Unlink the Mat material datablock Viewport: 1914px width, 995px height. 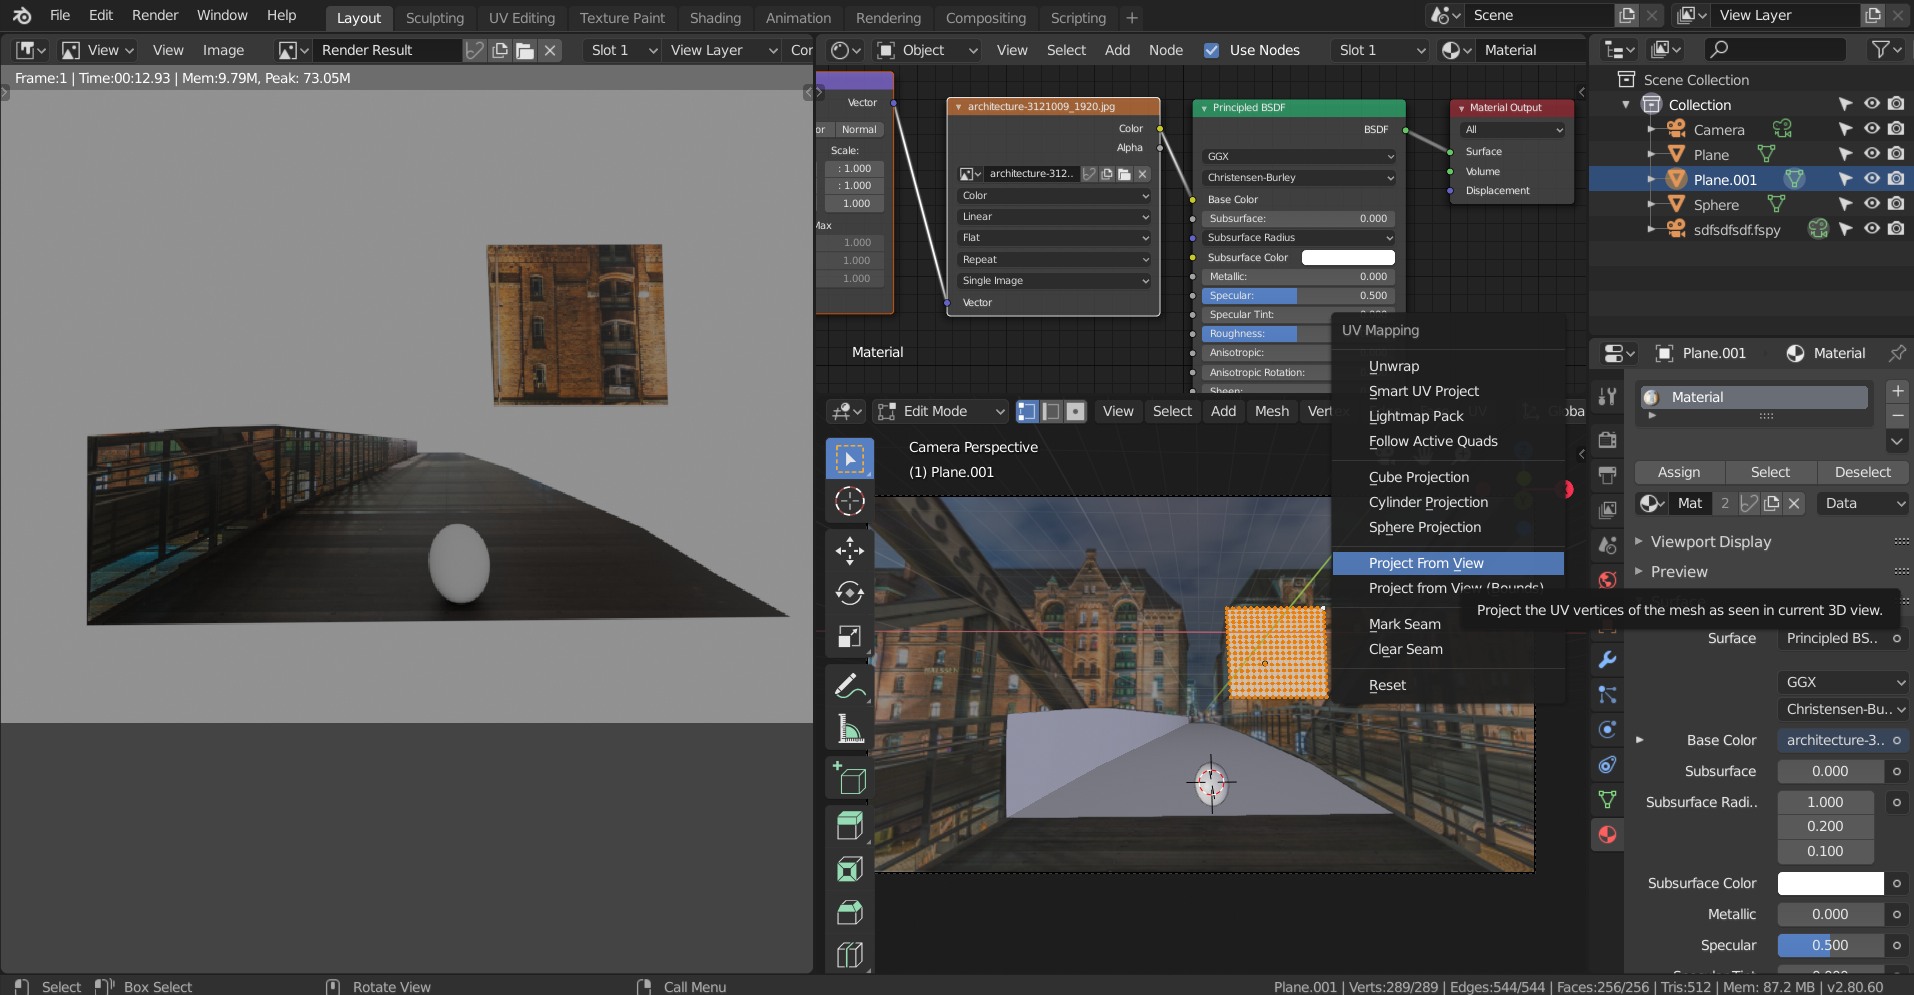tap(1794, 503)
